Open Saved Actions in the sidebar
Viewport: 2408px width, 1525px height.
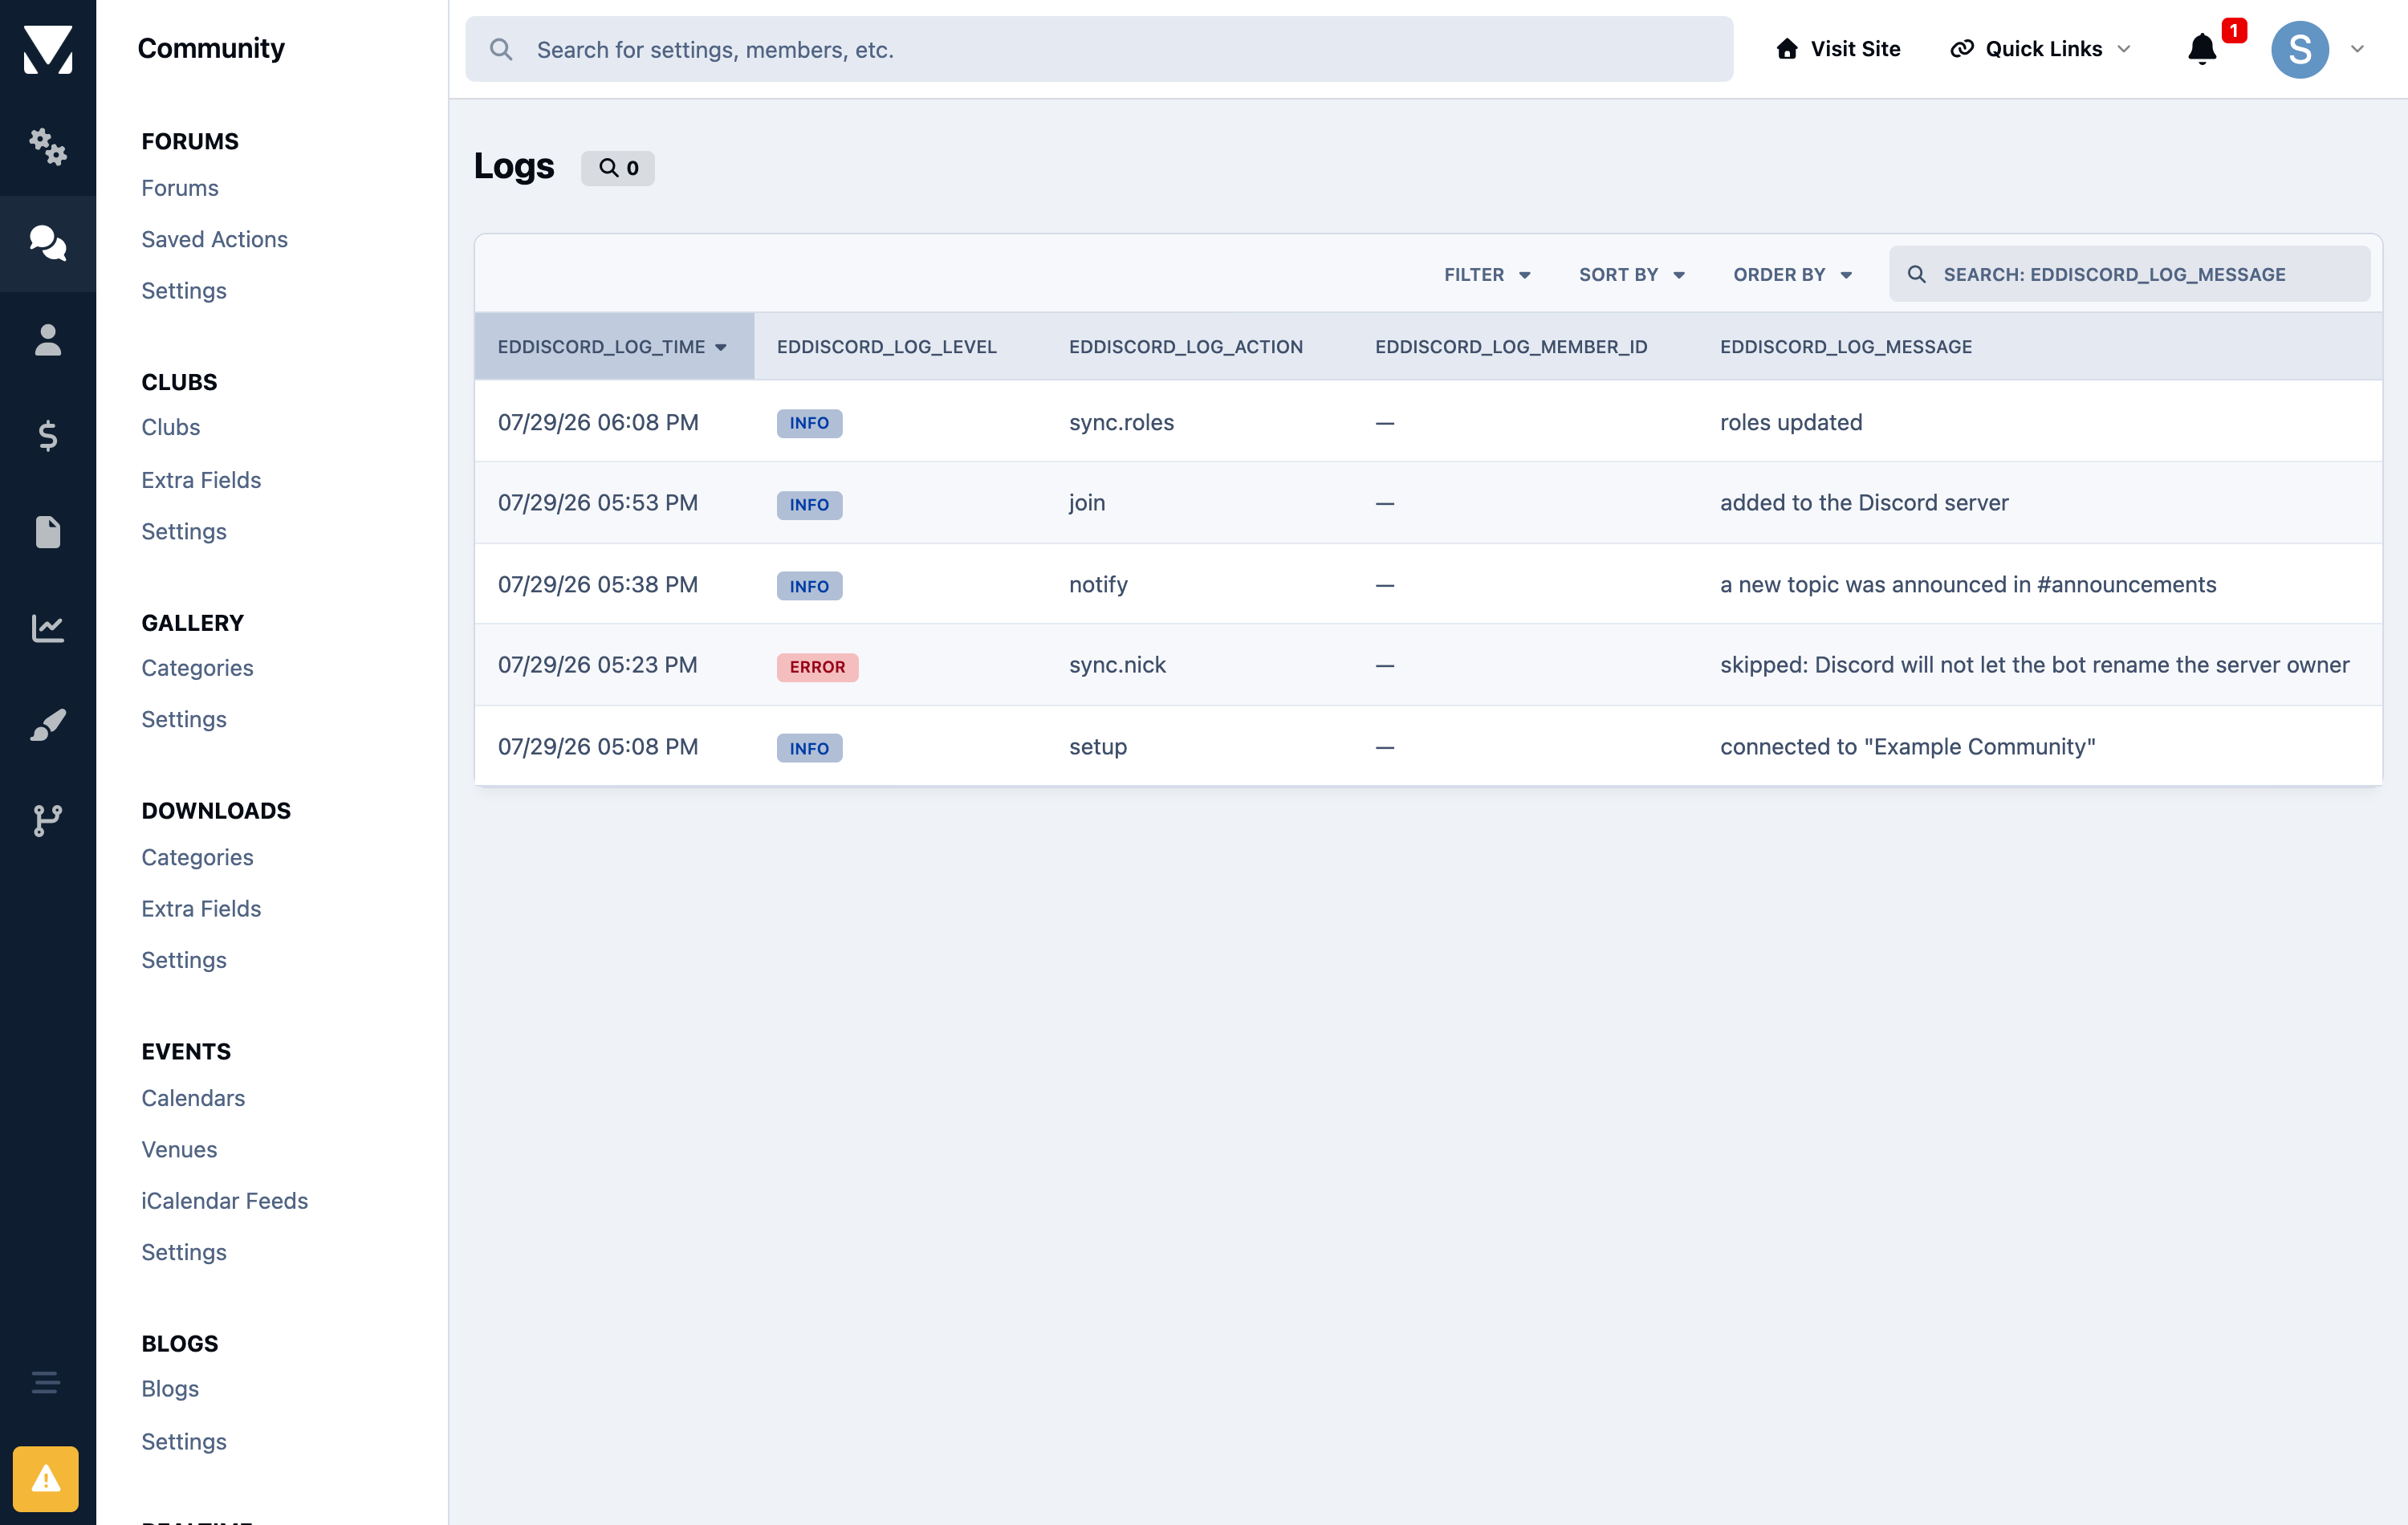[x=214, y=239]
